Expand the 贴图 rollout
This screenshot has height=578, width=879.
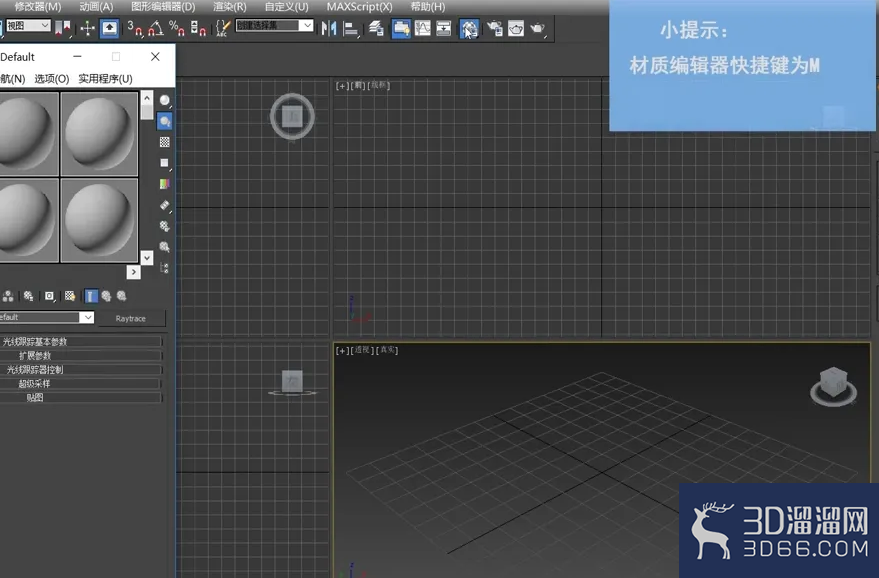[81, 397]
